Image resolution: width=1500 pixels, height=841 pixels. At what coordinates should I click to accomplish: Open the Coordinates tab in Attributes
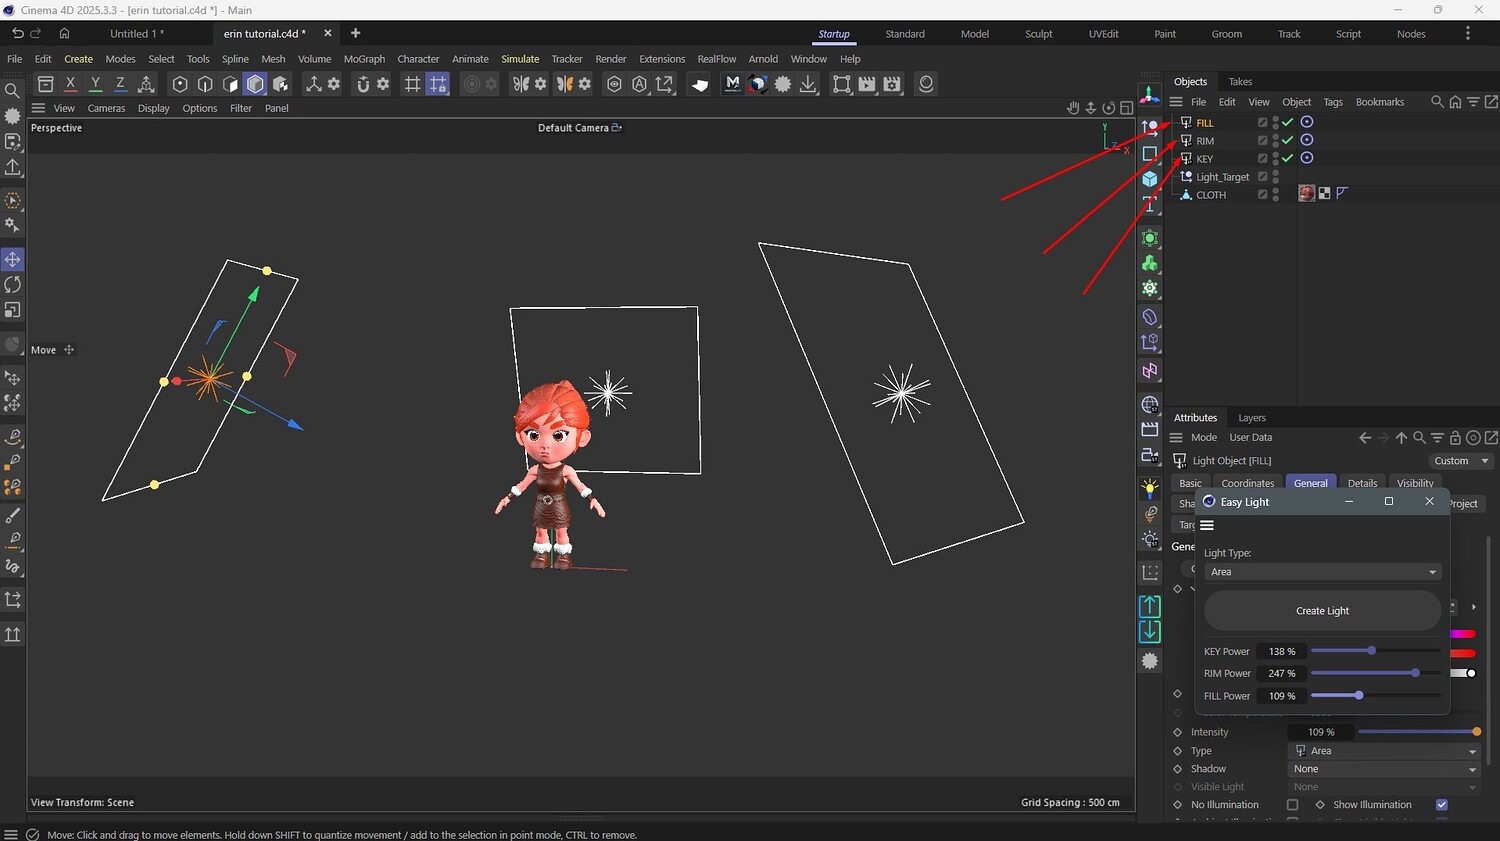point(1248,483)
